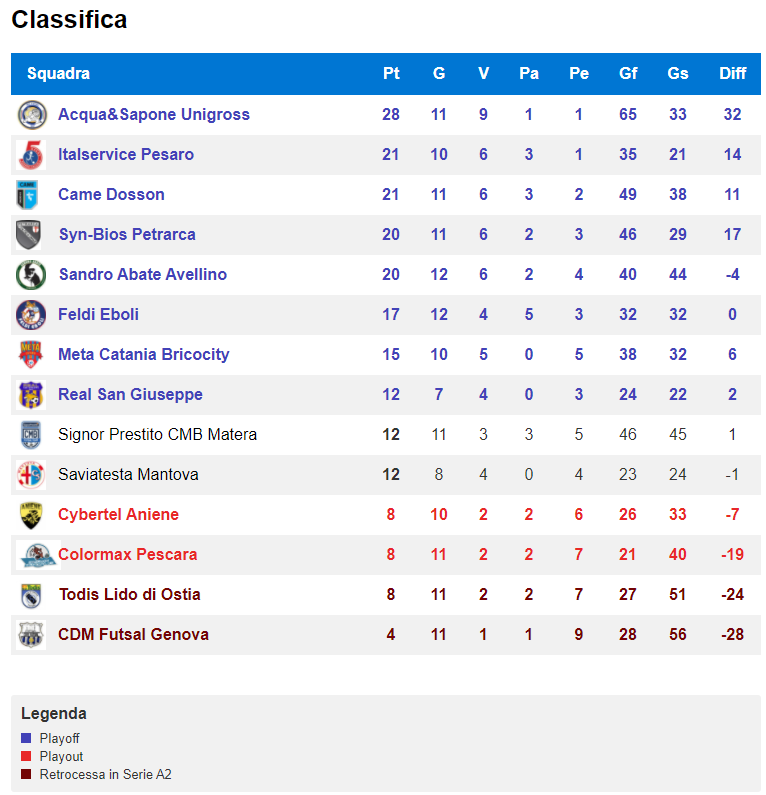This screenshot has width=766, height=795.
Task: Click the Pt column header
Action: tap(391, 74)
